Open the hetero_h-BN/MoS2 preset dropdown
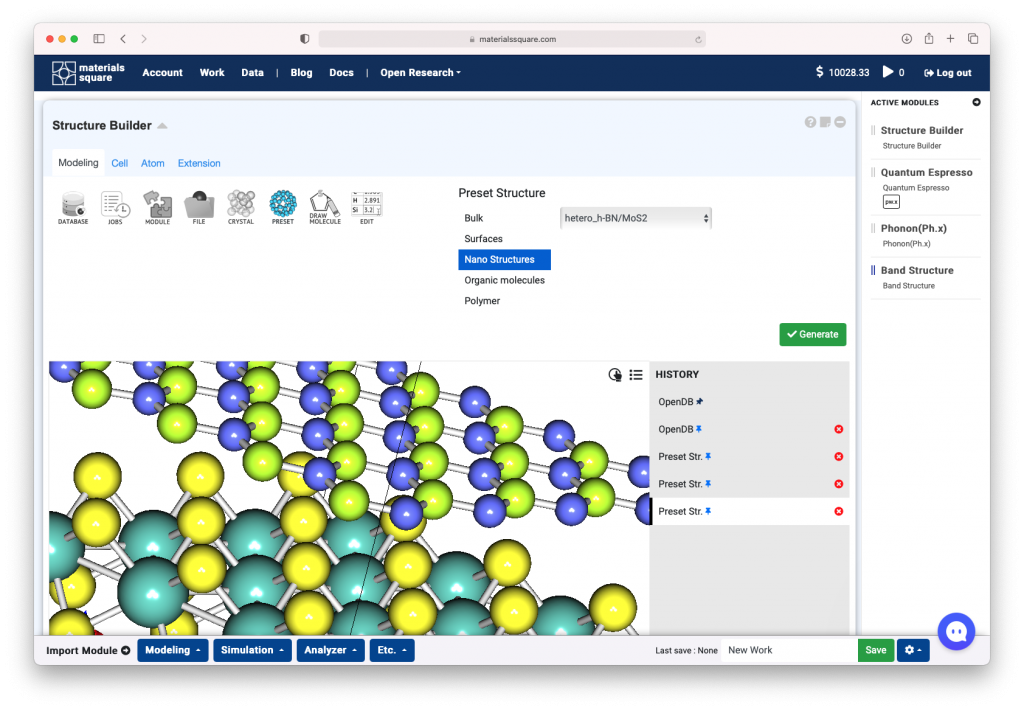1024x710 pixels. pyautogui.click(x=636, y=218)
